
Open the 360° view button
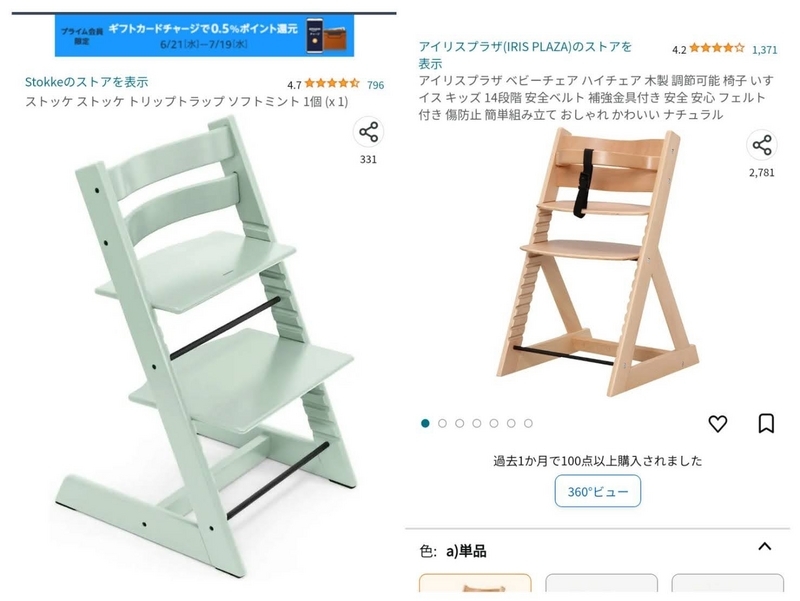point(597,491)
